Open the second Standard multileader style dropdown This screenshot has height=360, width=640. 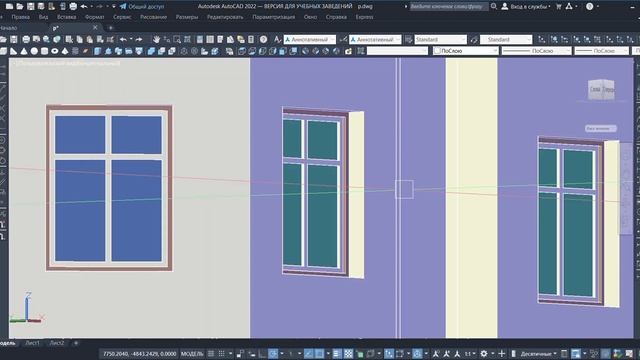point(506,40)
